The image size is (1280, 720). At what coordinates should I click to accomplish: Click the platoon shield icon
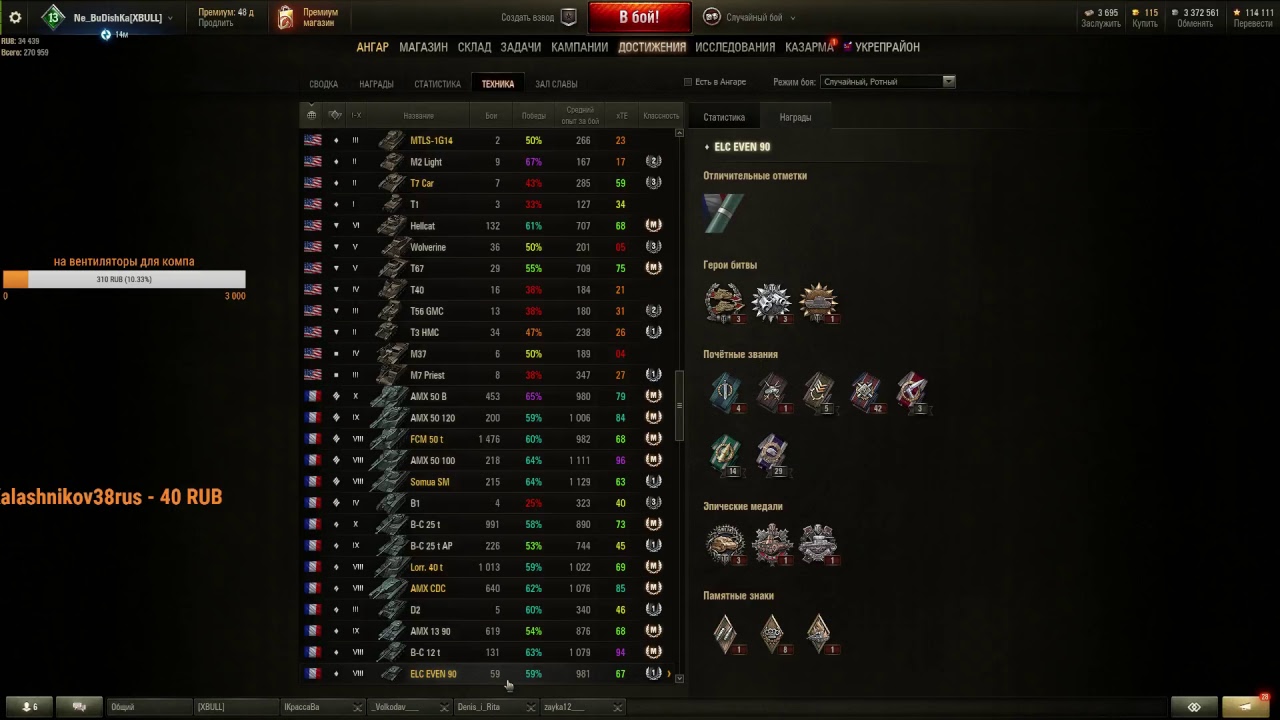[569, 17]
